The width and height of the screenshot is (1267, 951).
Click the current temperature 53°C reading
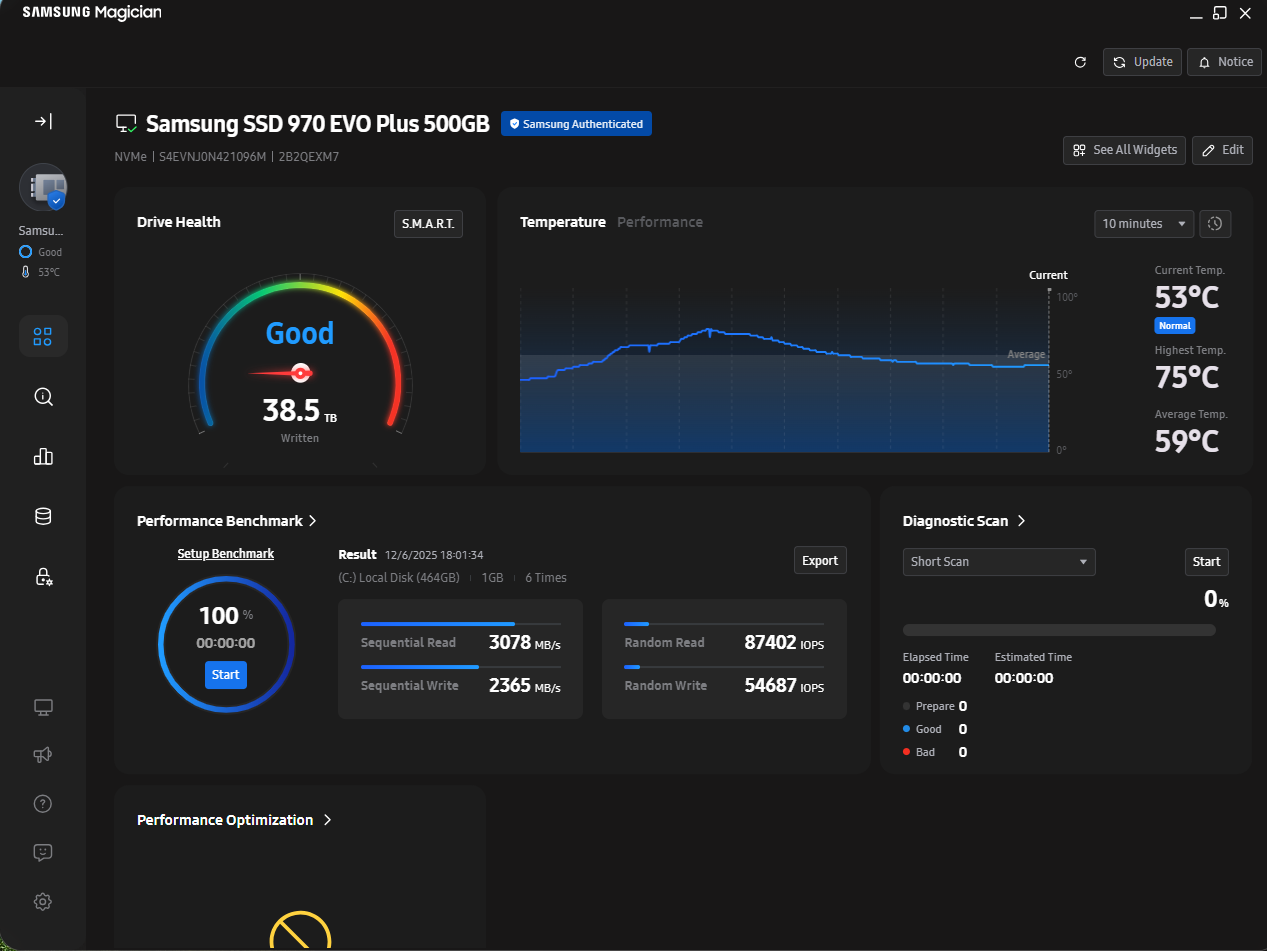[x=1187, y=298]
